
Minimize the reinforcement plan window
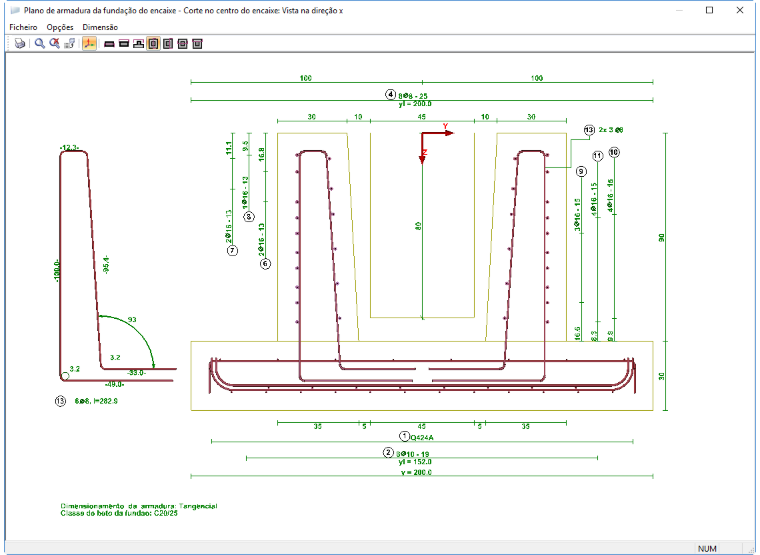(679, 10)
